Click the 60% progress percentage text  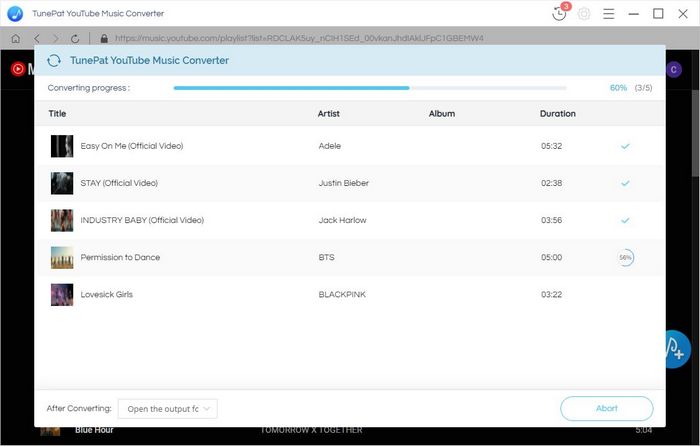coord(618,88)
